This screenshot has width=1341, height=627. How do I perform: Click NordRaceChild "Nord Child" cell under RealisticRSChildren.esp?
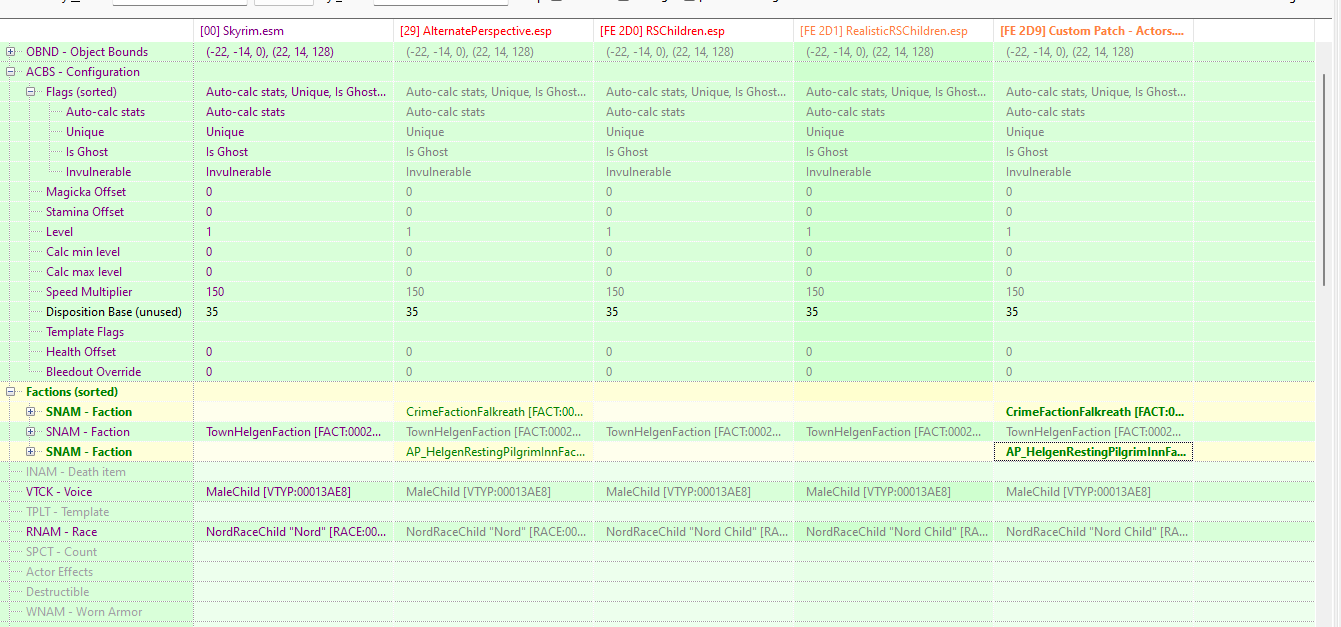pos(894,532)
